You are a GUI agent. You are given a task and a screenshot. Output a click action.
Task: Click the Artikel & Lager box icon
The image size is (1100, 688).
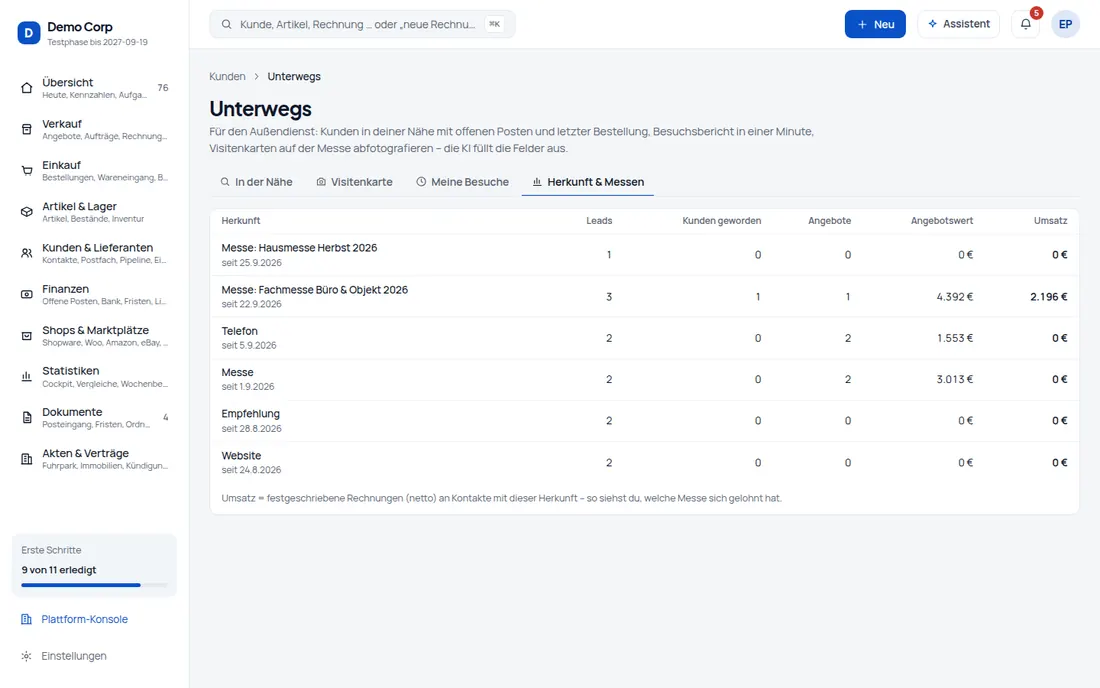27,212
